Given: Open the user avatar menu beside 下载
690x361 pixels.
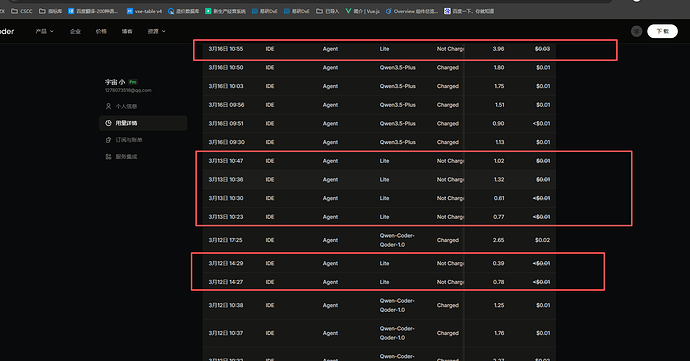Looking at the screenshot, I should pyautogui.click(x=636, y=31).
